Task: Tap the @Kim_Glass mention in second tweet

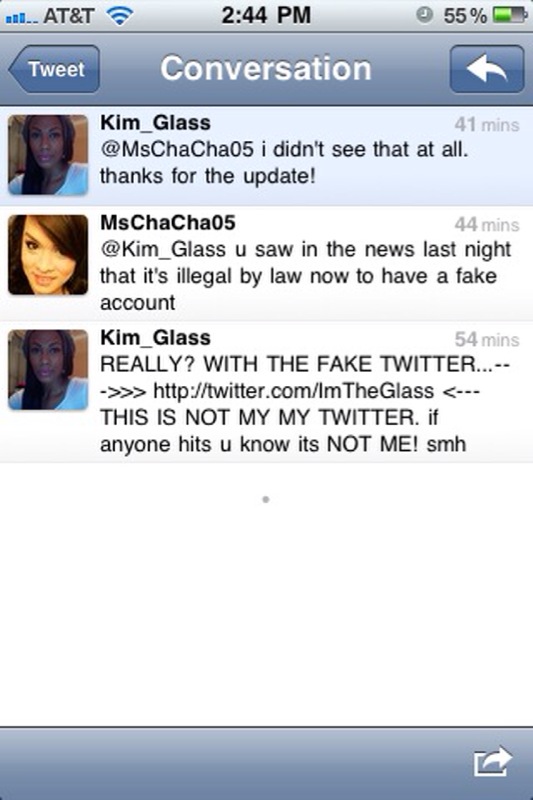Action: 163,249
